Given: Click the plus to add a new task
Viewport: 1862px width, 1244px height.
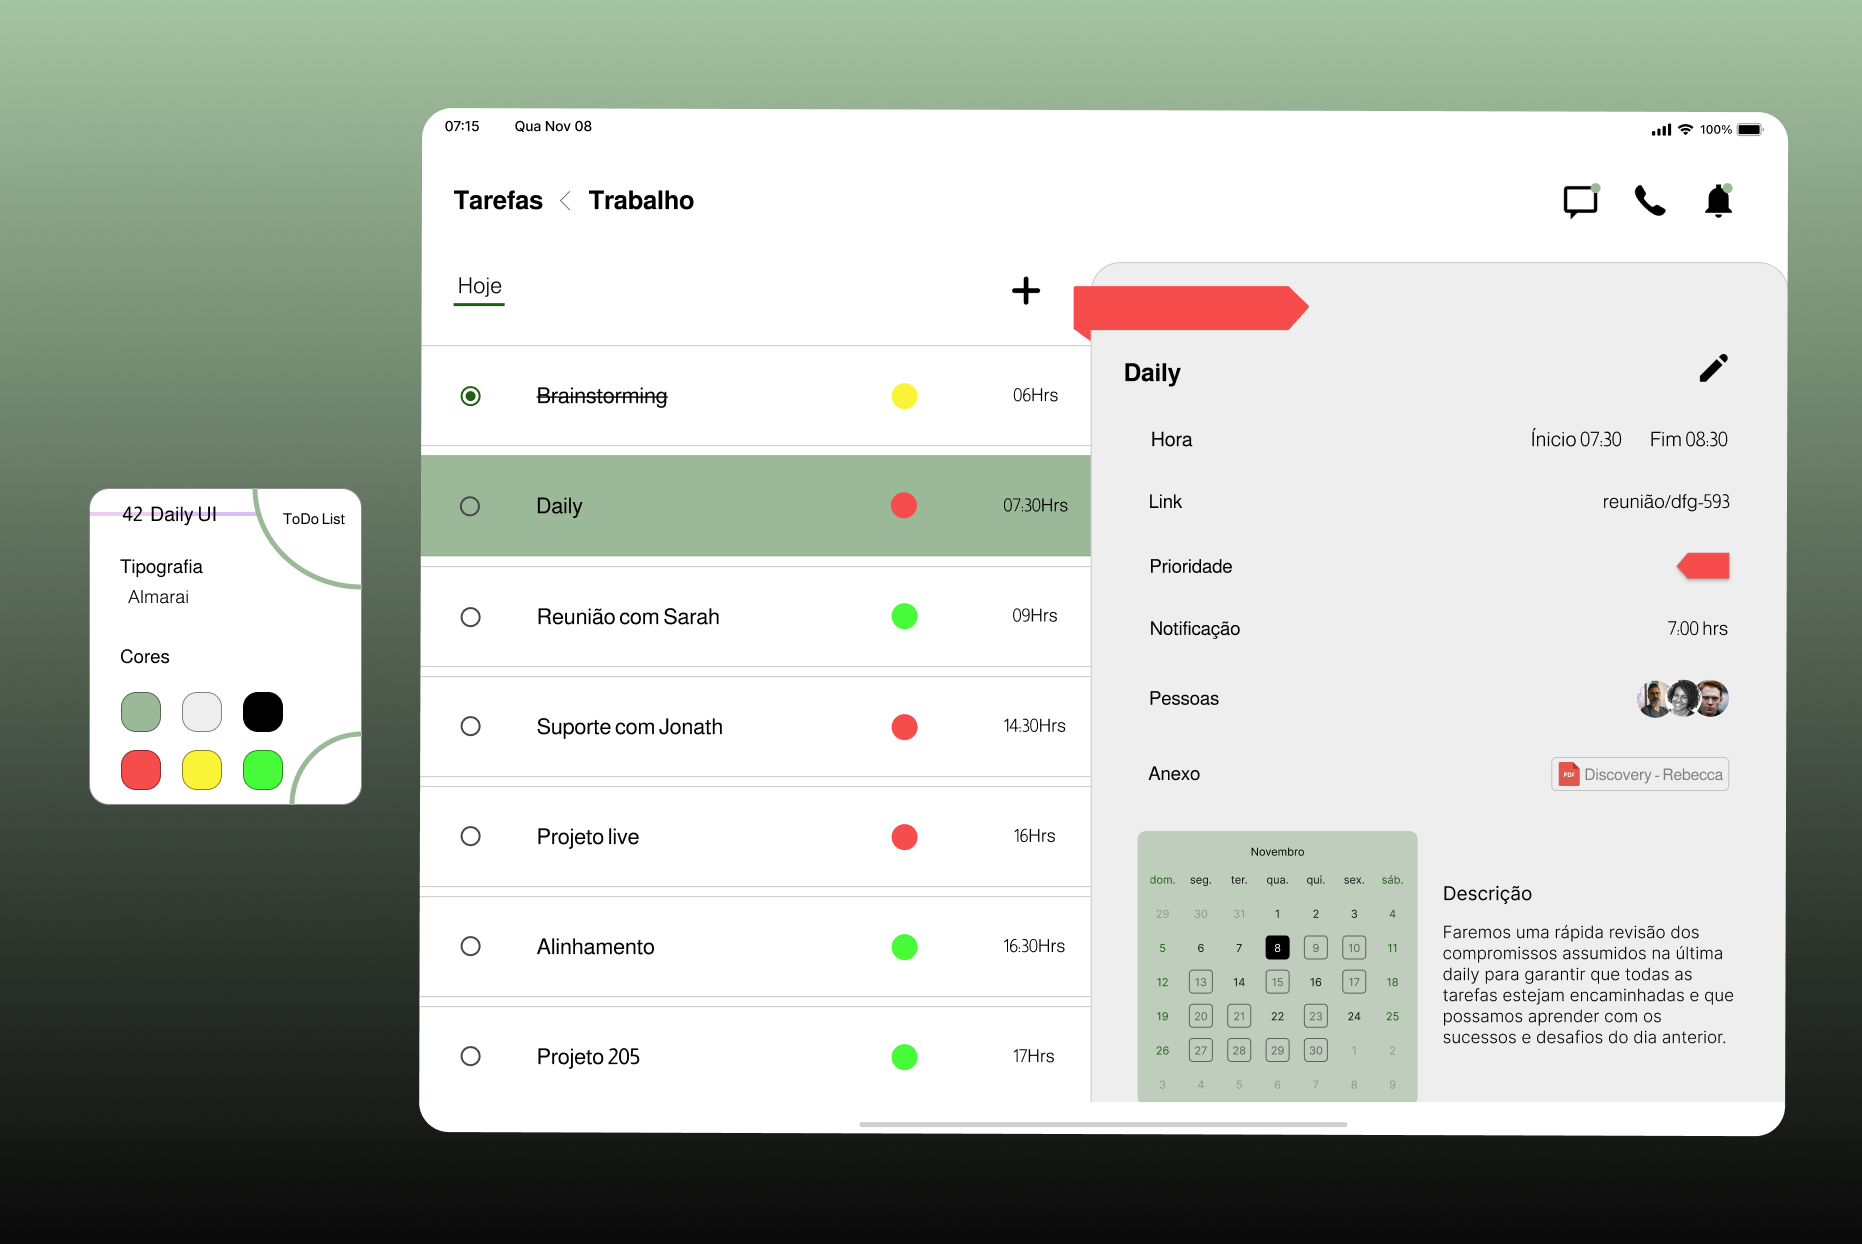Looking at the screenshot, I should (1025, 290).
